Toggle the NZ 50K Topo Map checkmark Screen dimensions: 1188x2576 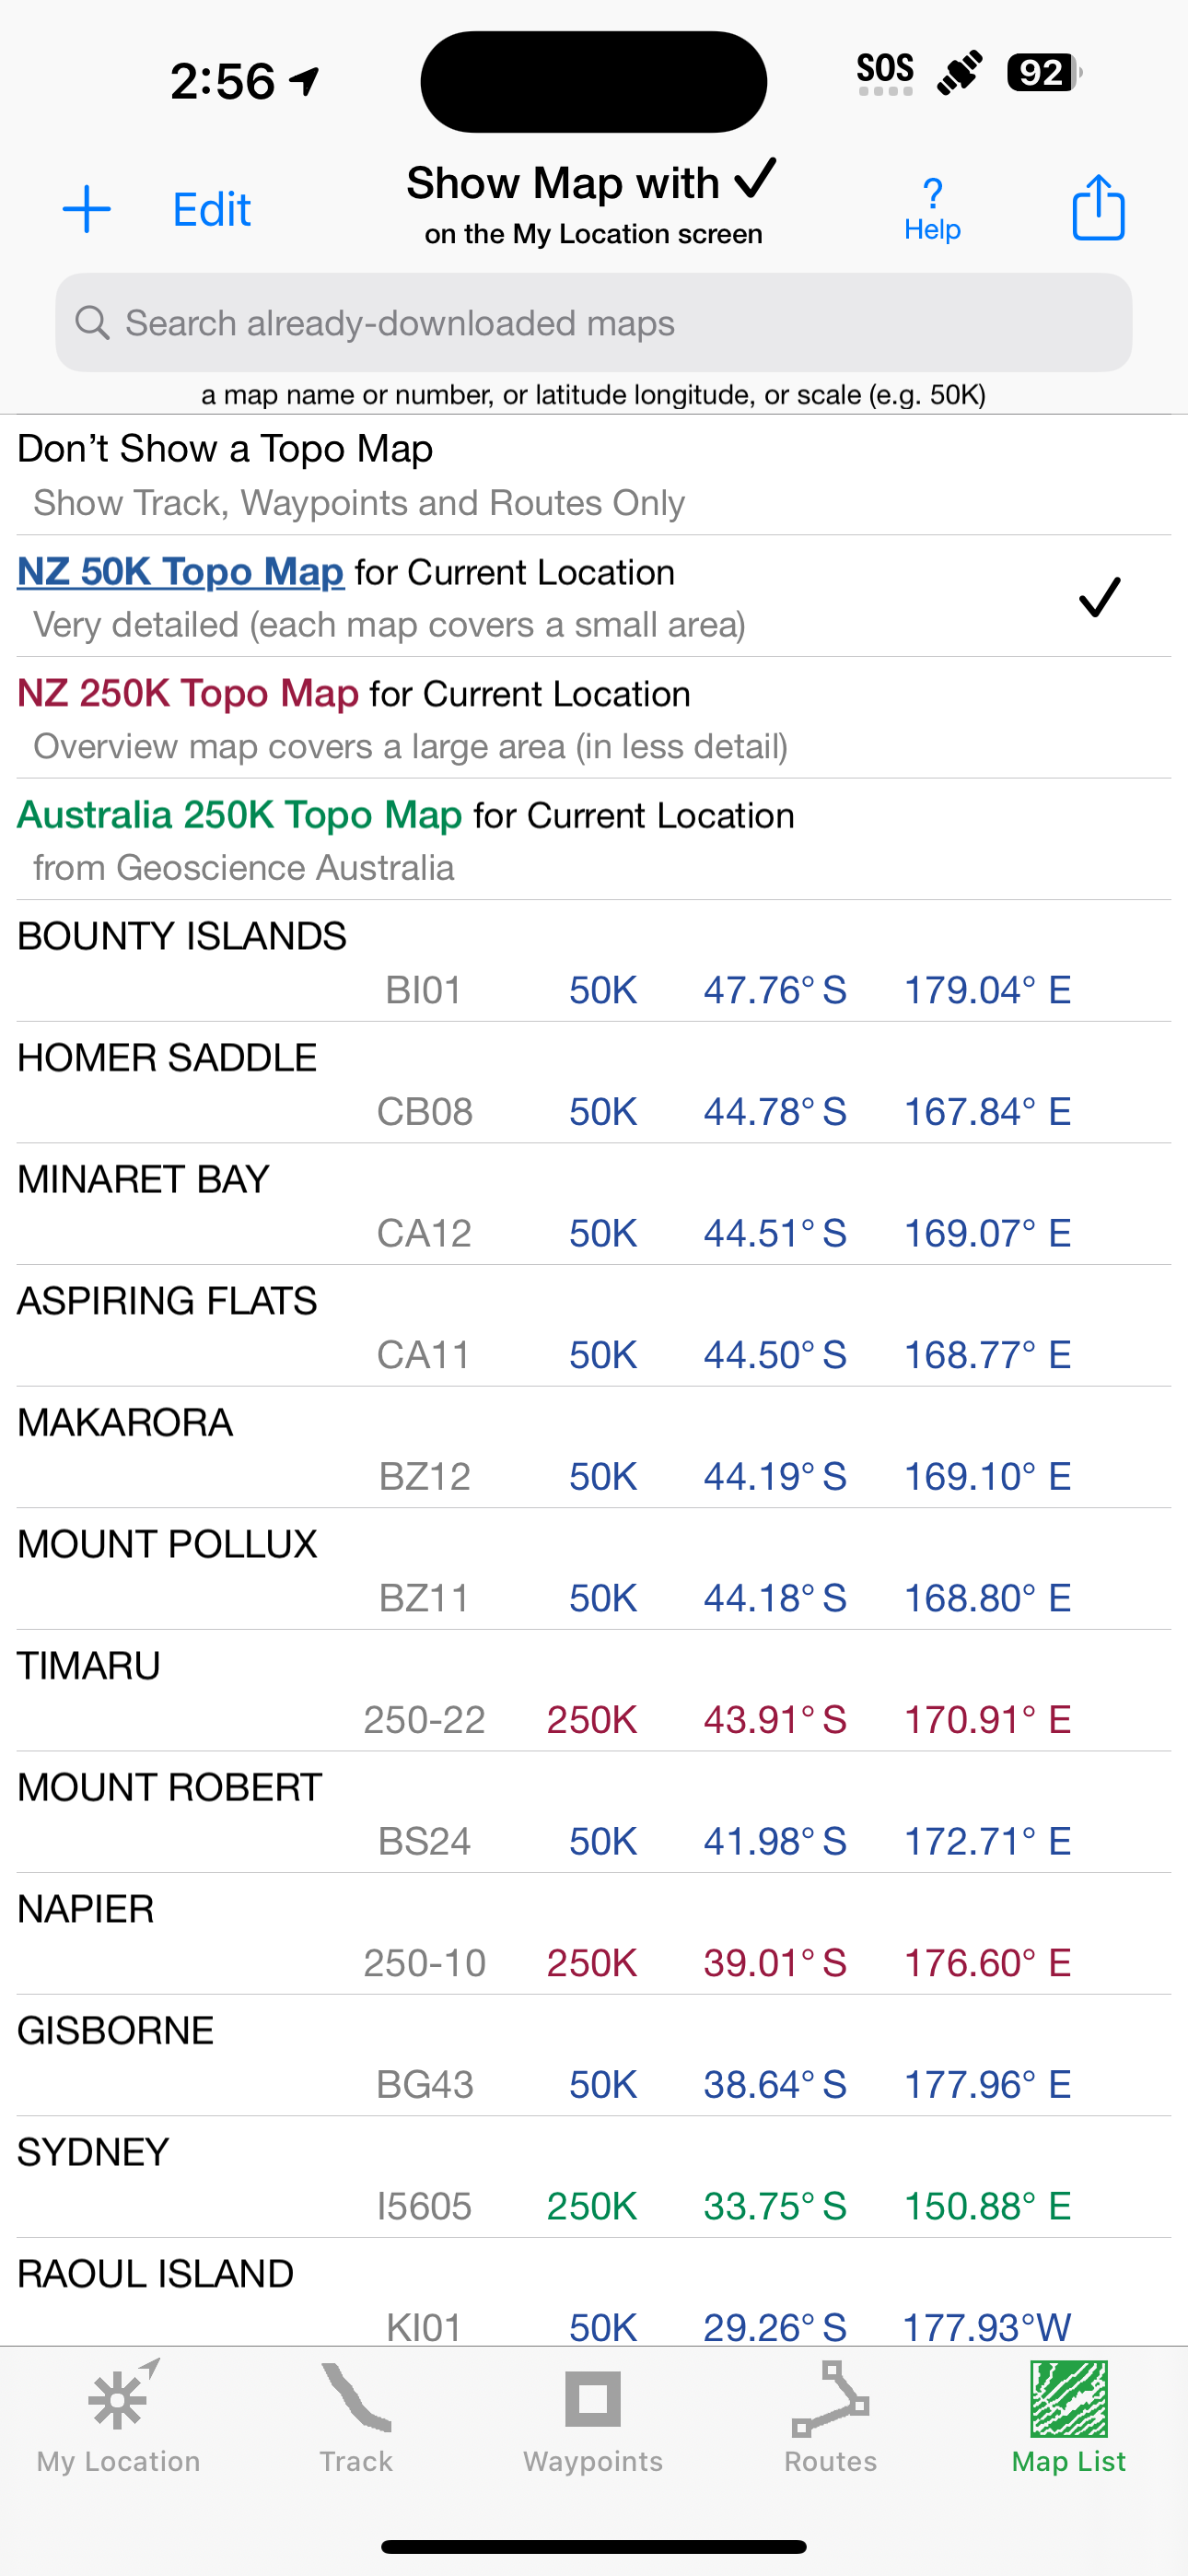click(x=1099, y=597)
